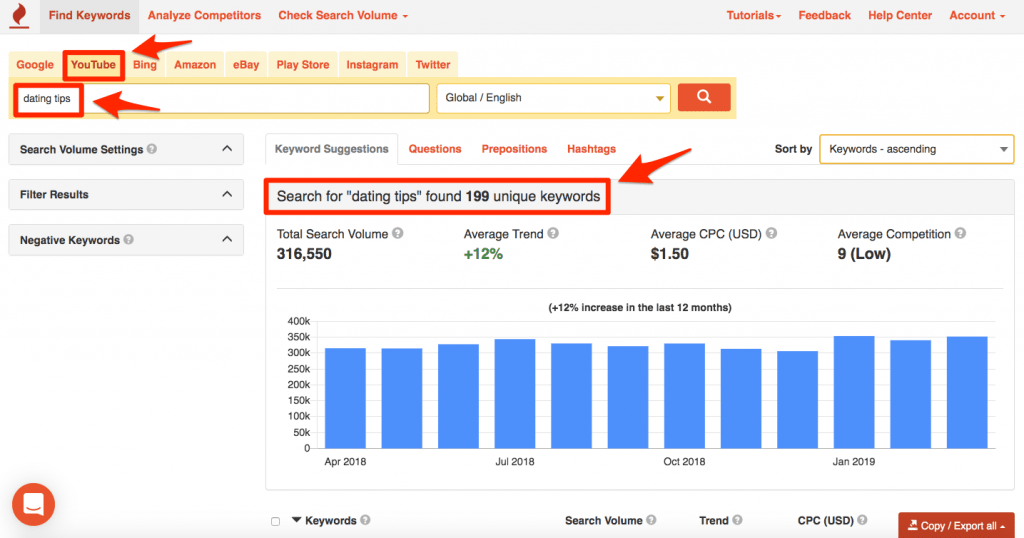Switch to the Hashtags tab
Image resolution: width=1024 pixels, height=538 pixels.
(591, 149)
